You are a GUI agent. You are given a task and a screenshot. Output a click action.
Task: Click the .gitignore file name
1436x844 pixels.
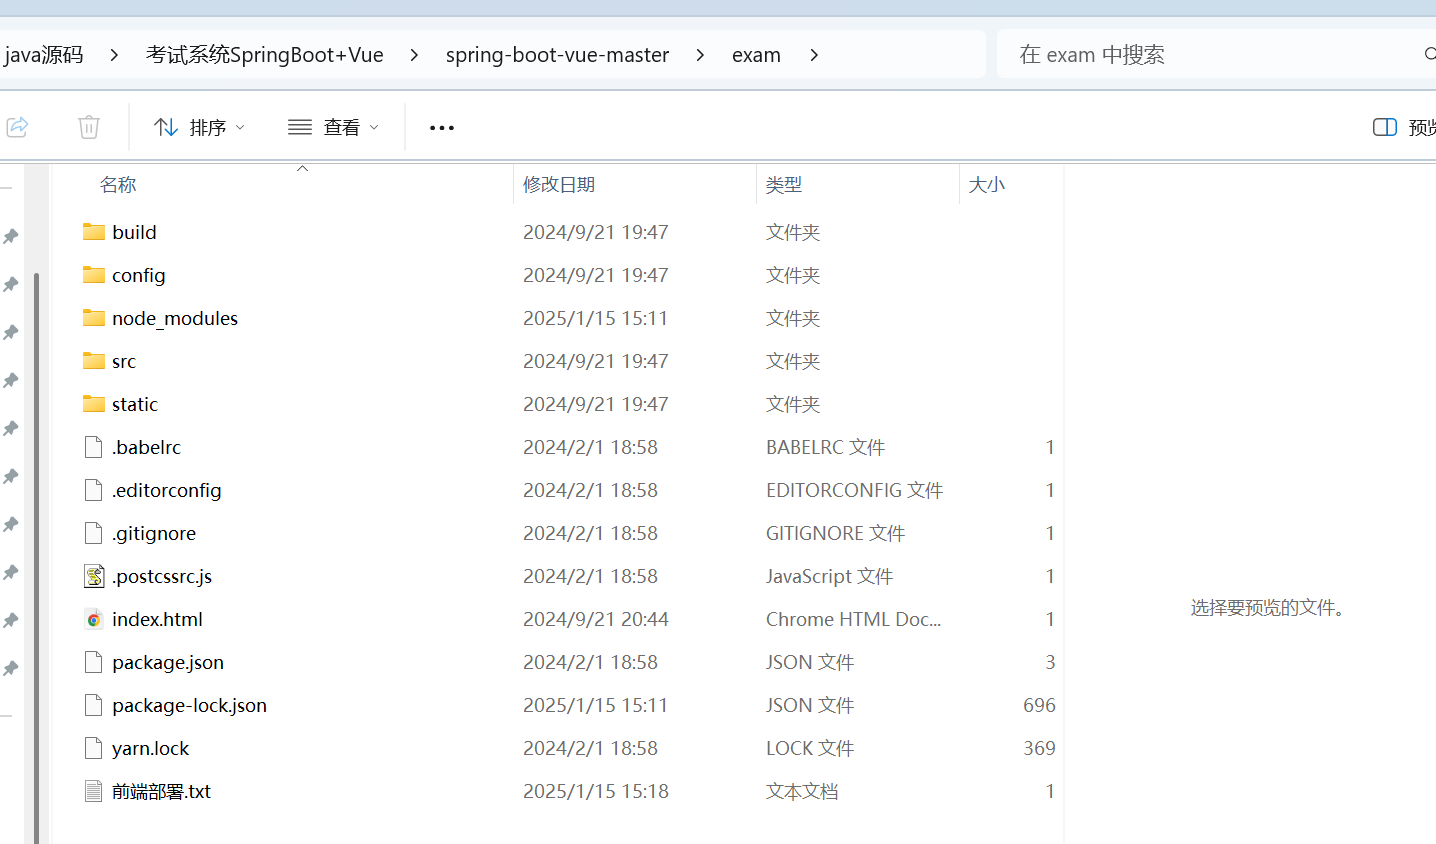(x=154, y=533)
